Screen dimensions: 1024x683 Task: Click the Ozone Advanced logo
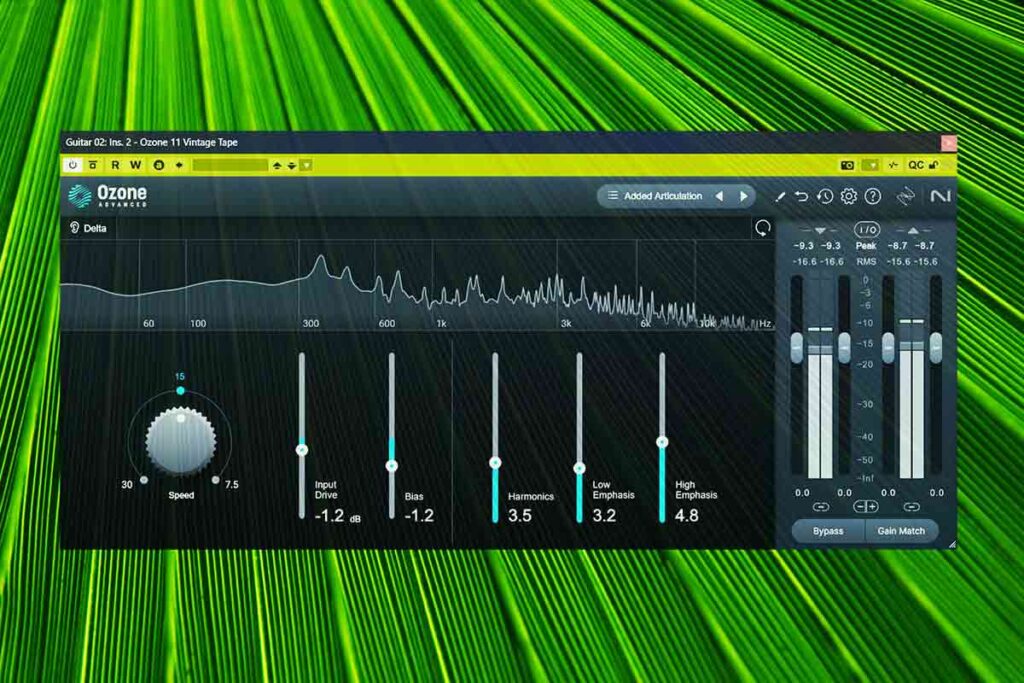108,195
